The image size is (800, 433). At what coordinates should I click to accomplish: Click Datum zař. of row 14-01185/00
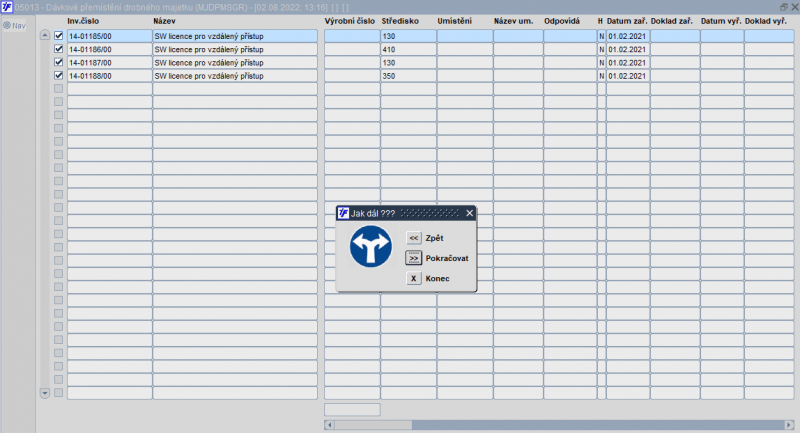628,36
